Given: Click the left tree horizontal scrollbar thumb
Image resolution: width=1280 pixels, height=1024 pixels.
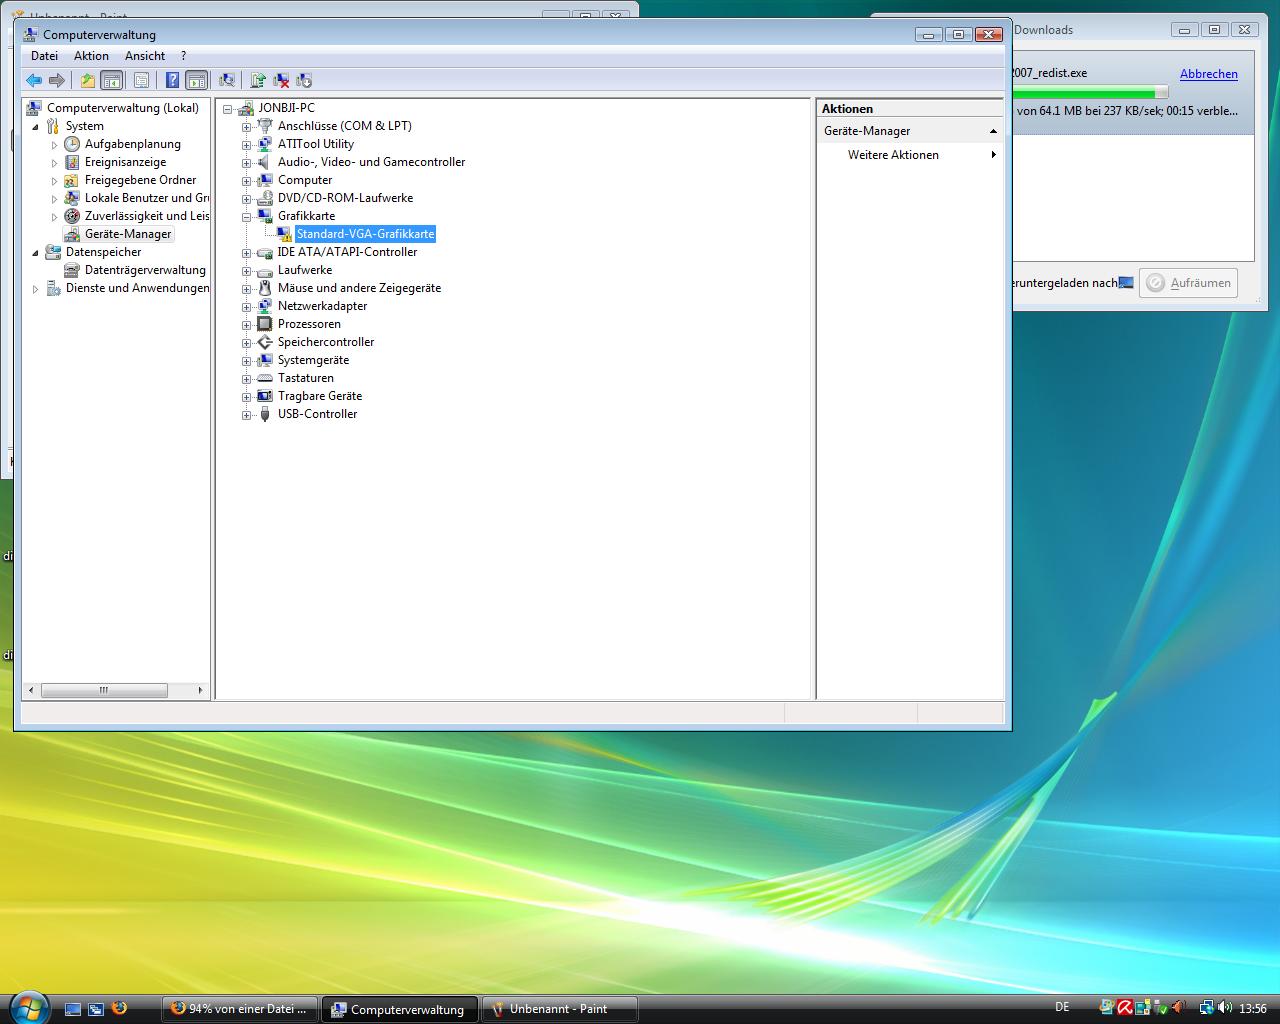Looking at the screenshot, I should (104, 690).
